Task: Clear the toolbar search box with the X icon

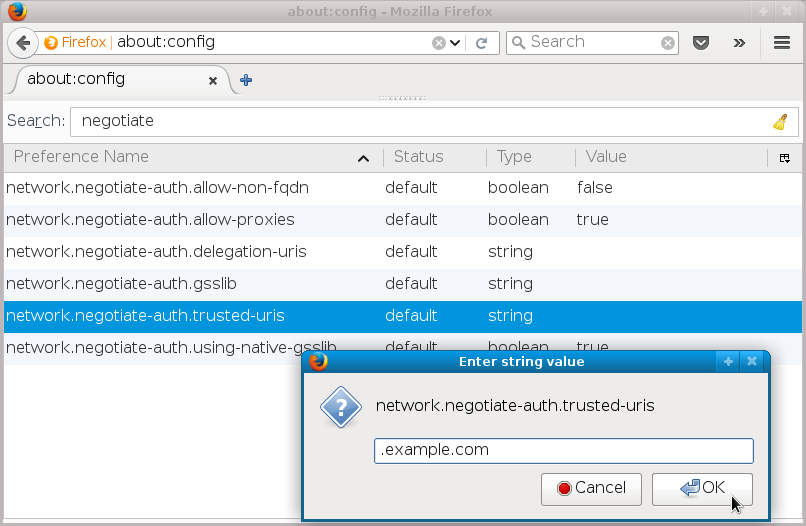Action: coord(668,43)
